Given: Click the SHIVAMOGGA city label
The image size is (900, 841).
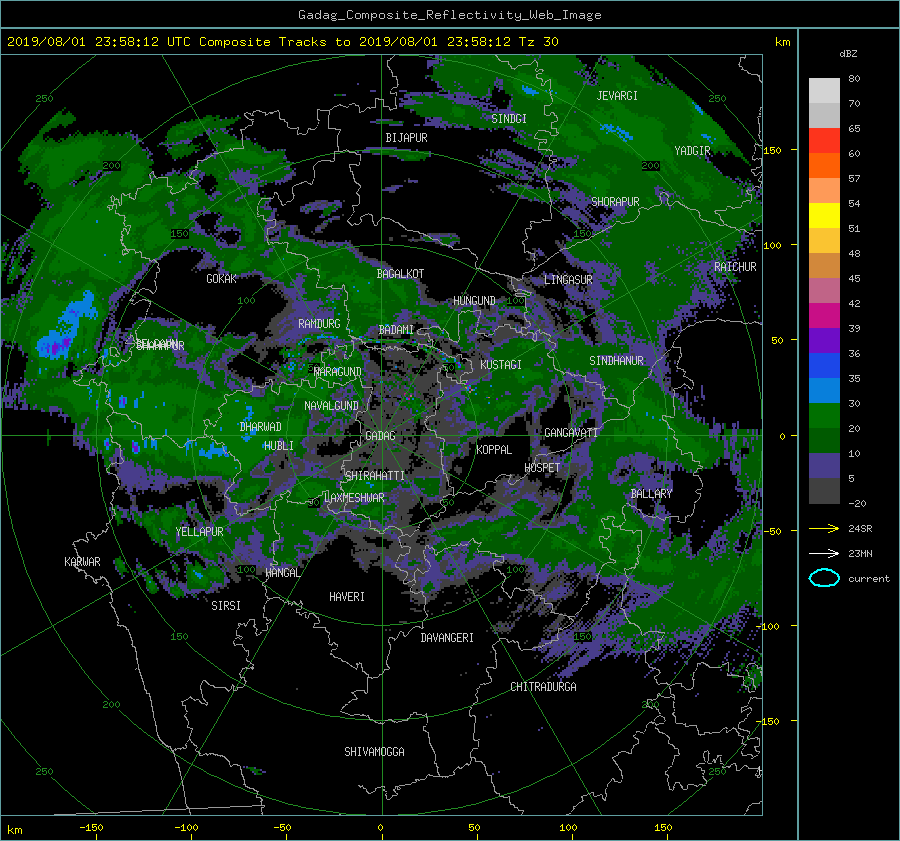Looking at the screenshot, I should coord(374,752).
